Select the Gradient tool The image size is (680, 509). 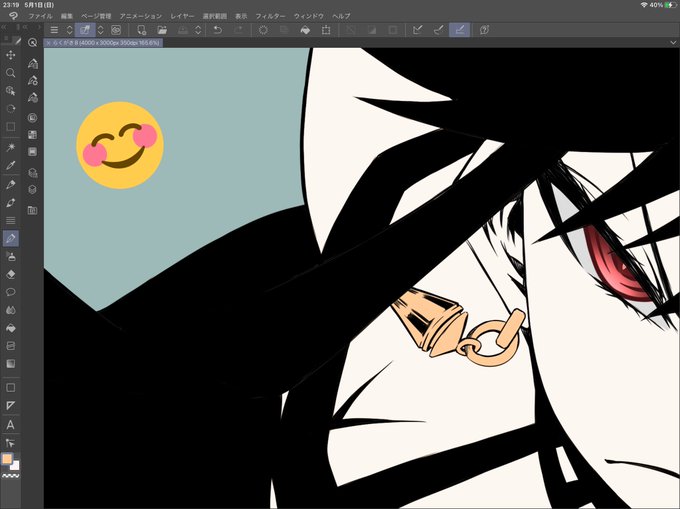tap(10, 363)
